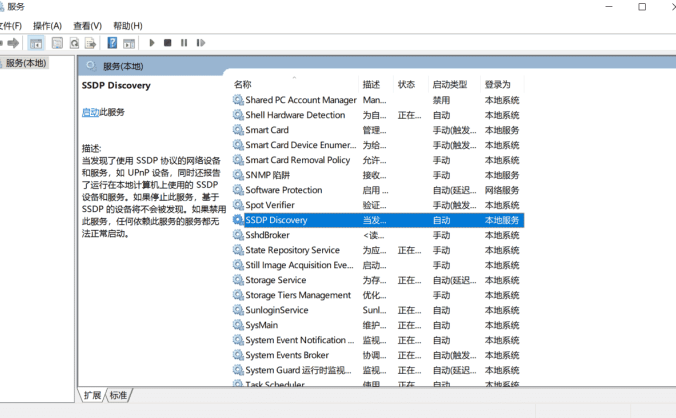
Task: Click gear icon beside SSDP Discovery row
Action: (238, 220)
